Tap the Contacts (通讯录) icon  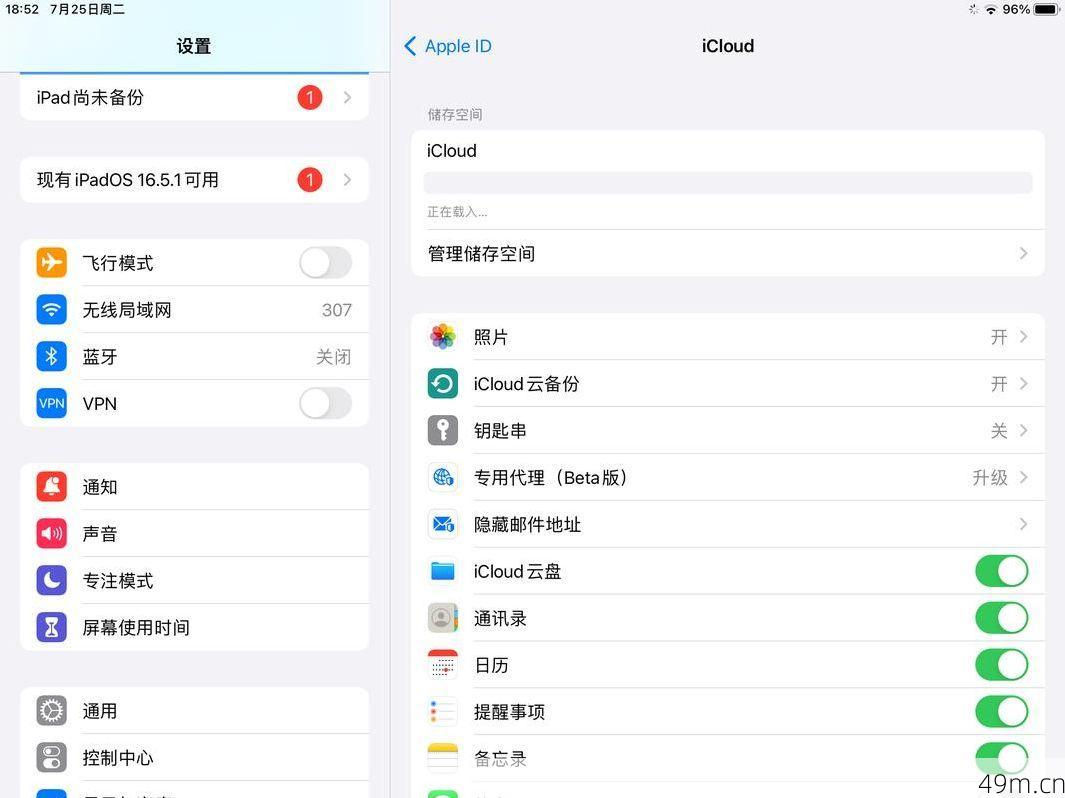pos(443,618)
